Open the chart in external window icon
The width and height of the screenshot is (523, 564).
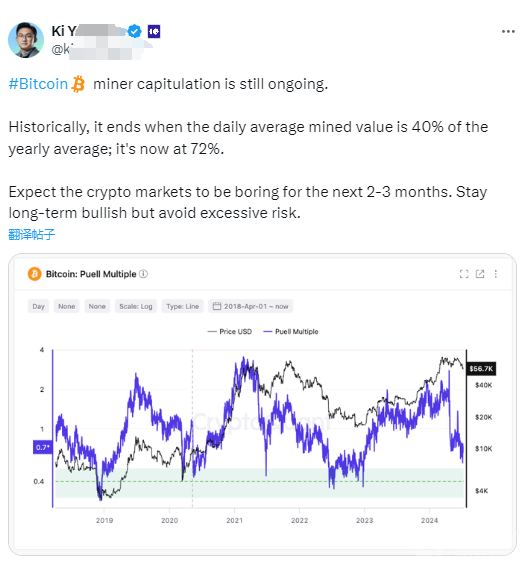click(x=480, y=274)
